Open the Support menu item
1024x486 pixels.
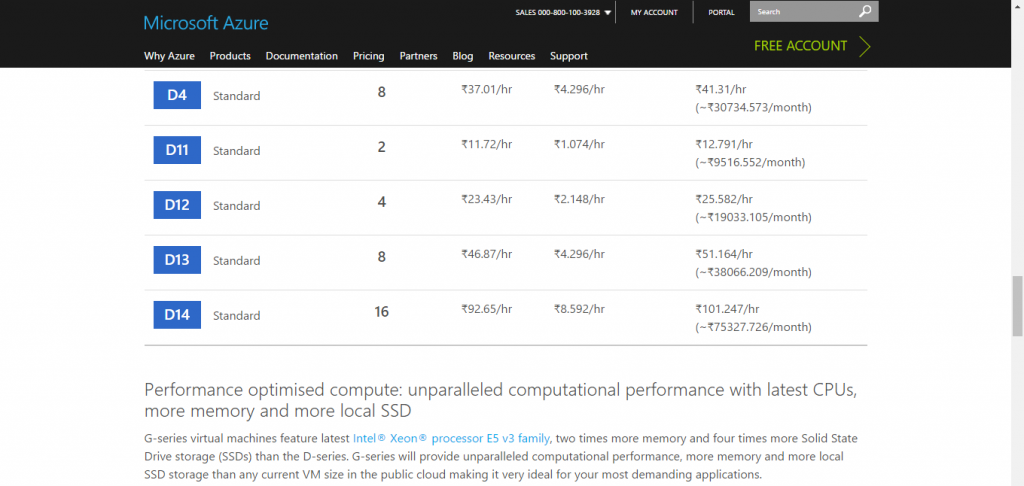click(x=568, y=56)
